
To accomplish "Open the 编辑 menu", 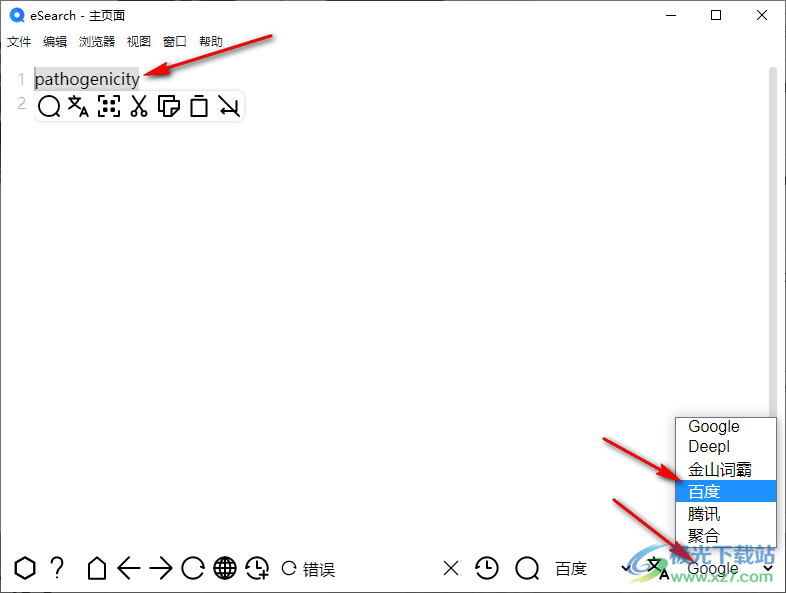I will coord(55,42).
